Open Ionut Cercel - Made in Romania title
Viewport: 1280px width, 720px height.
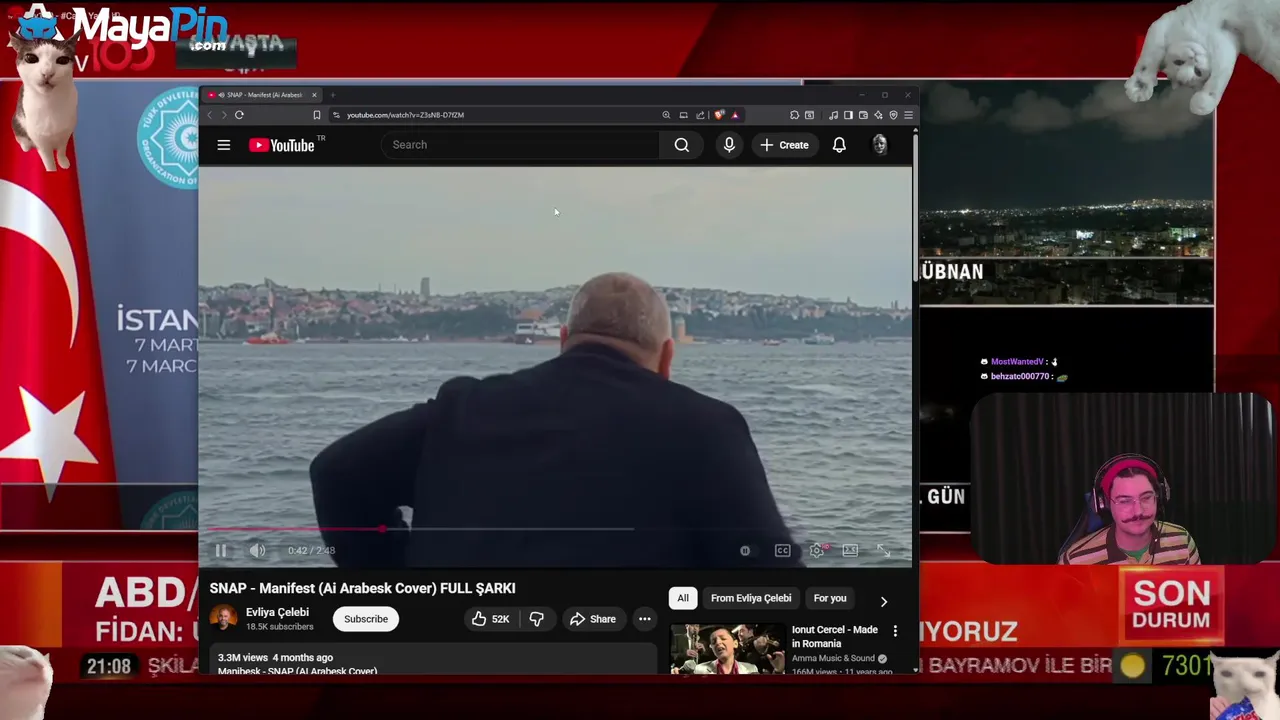click(x=835, y=636)
